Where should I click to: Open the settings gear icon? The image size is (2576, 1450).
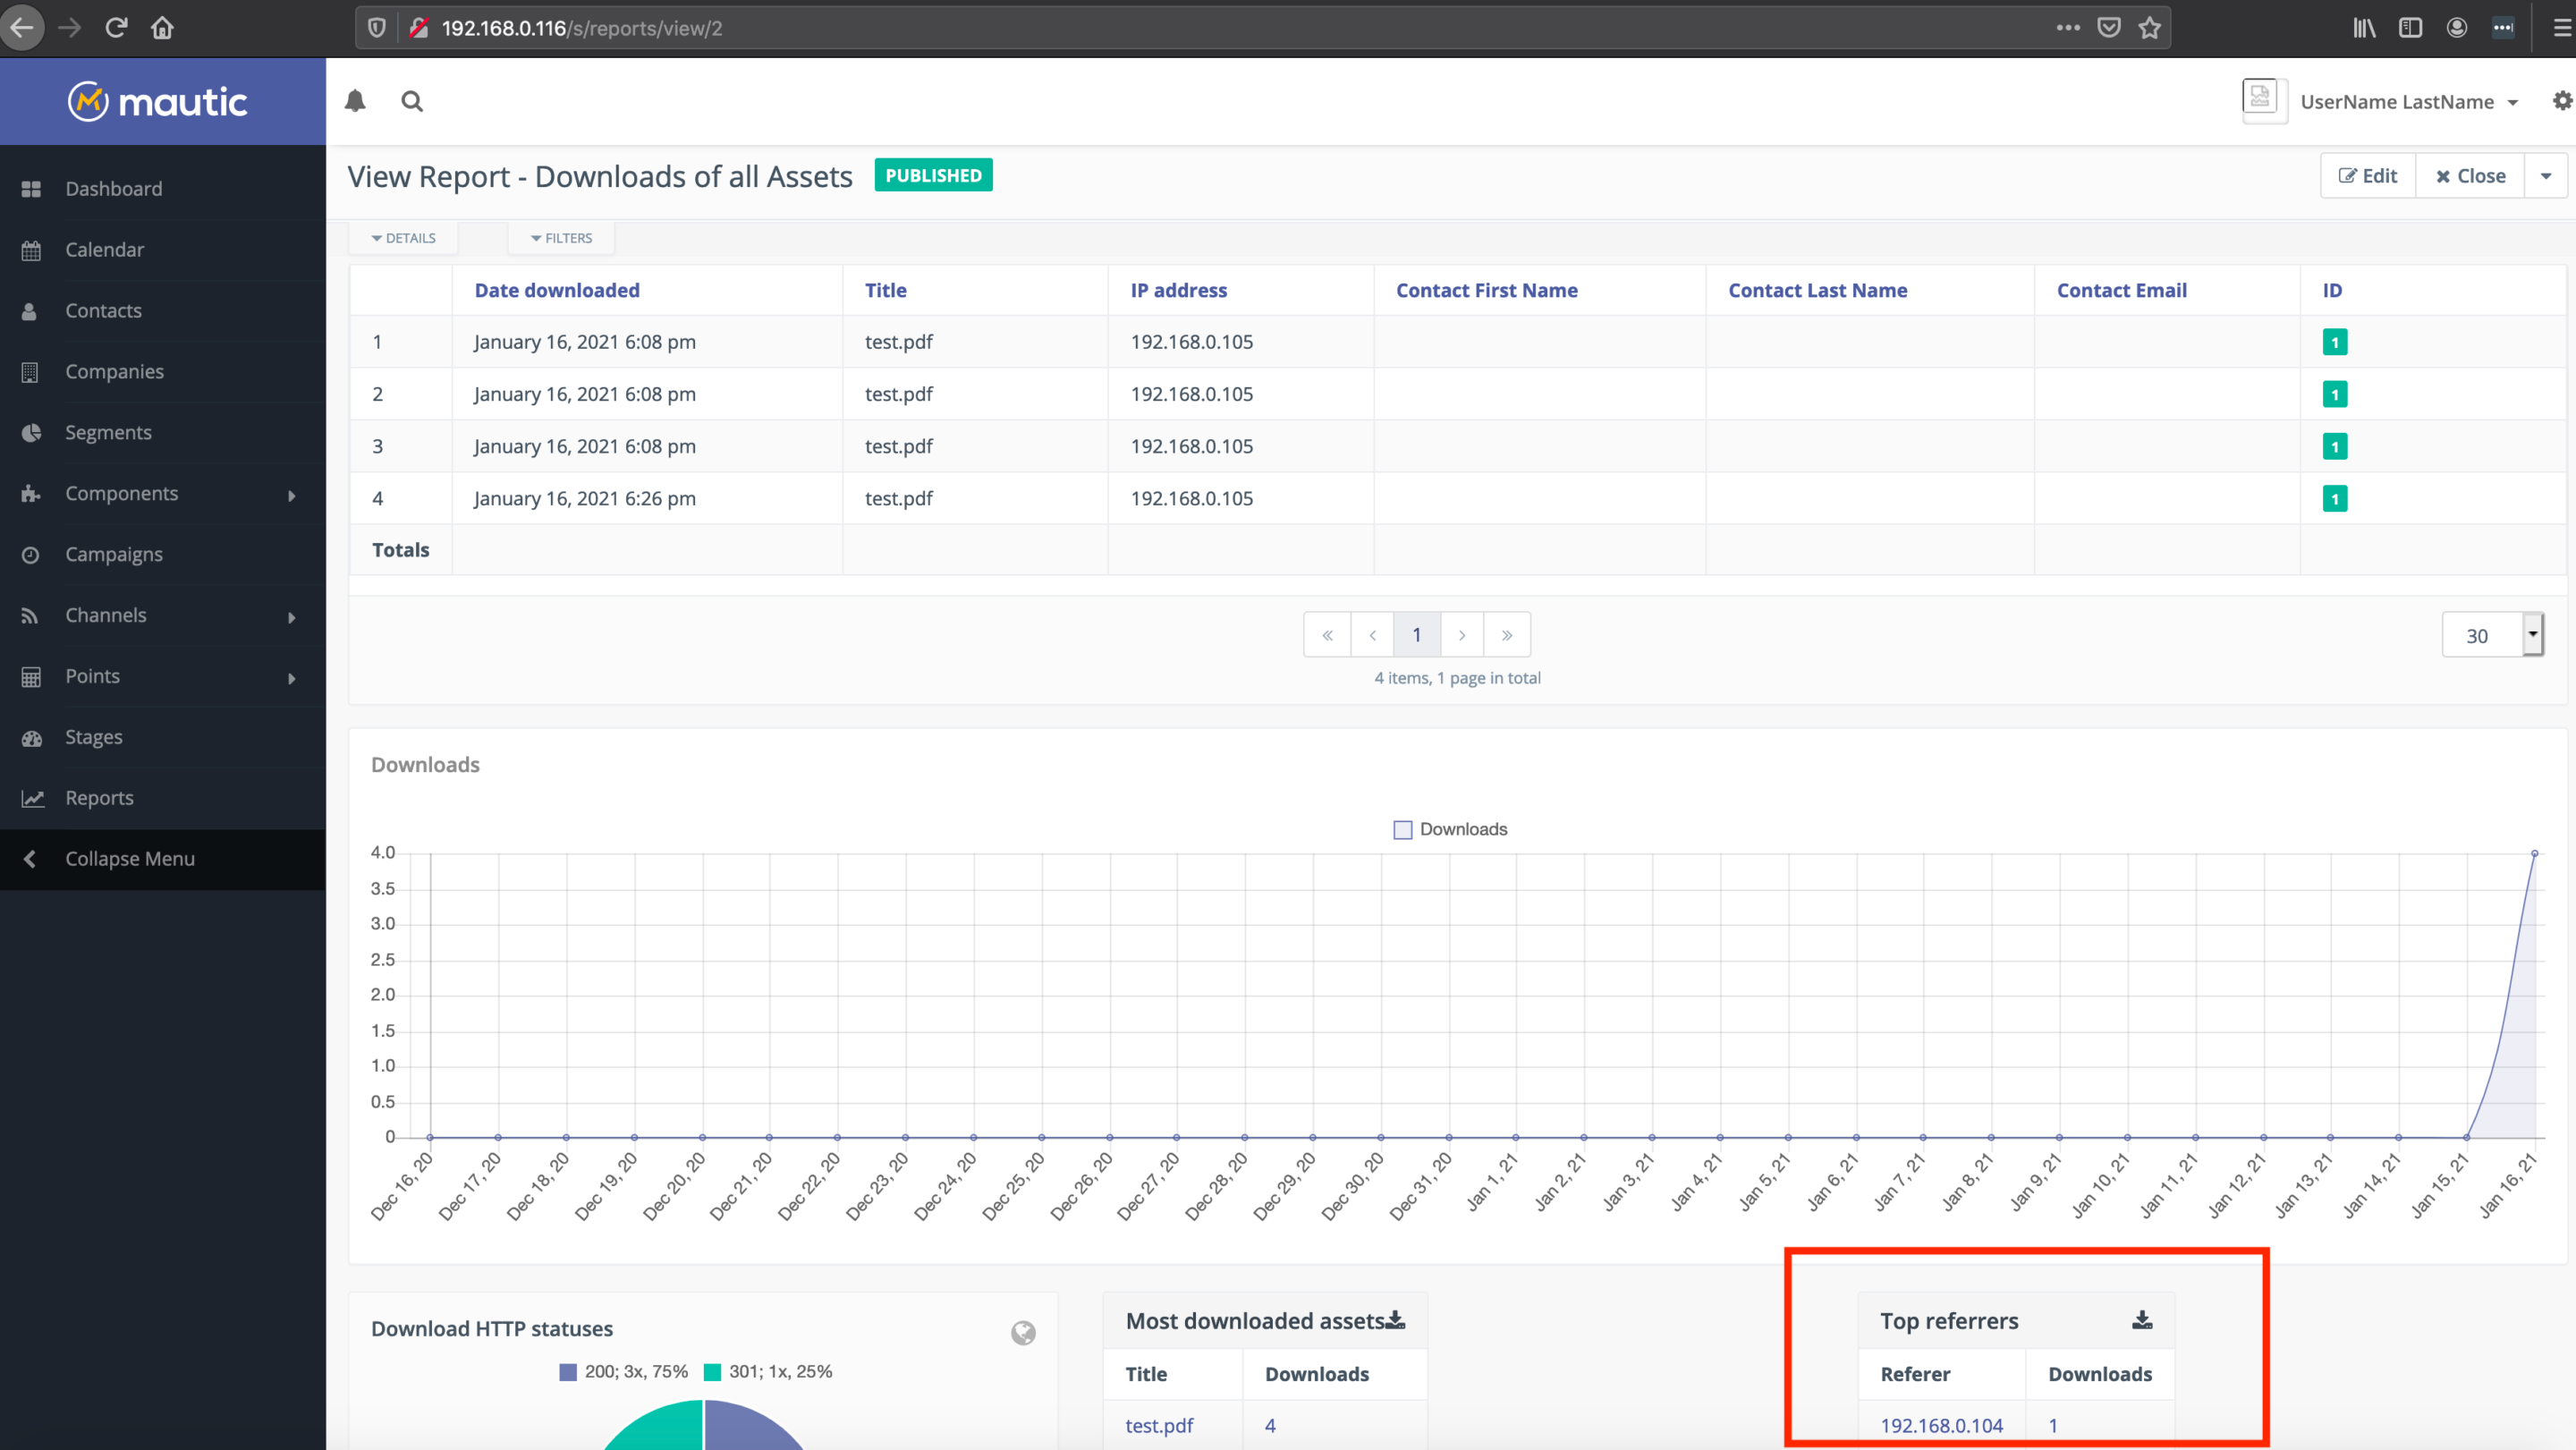point(2561,101)
